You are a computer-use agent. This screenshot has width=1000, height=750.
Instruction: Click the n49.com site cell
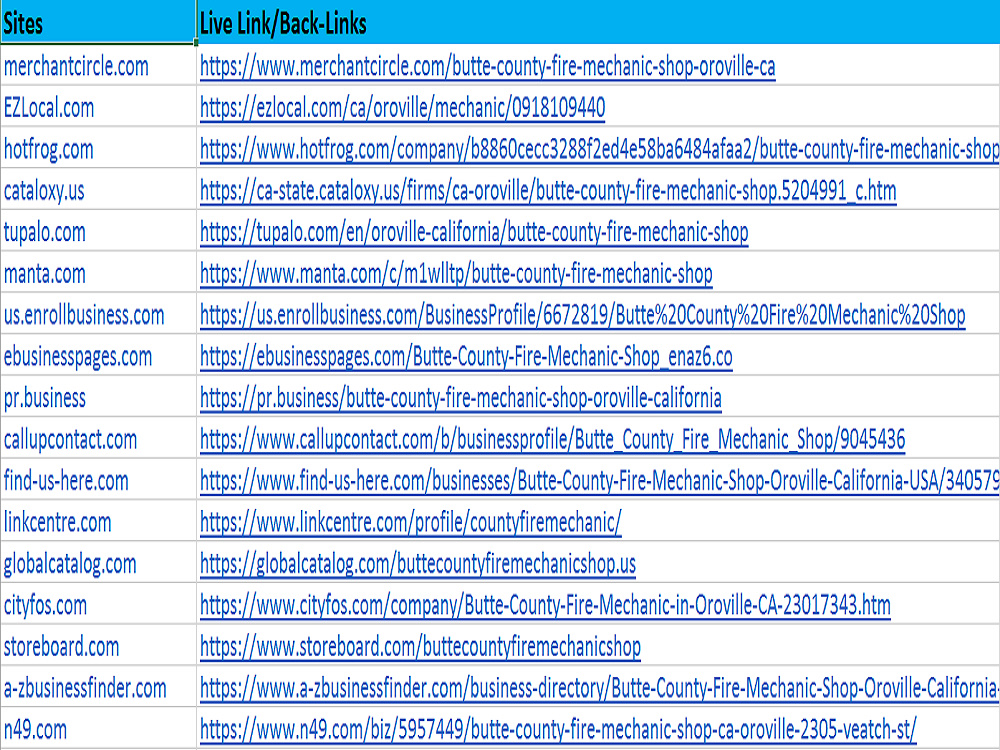coord(98,728)
